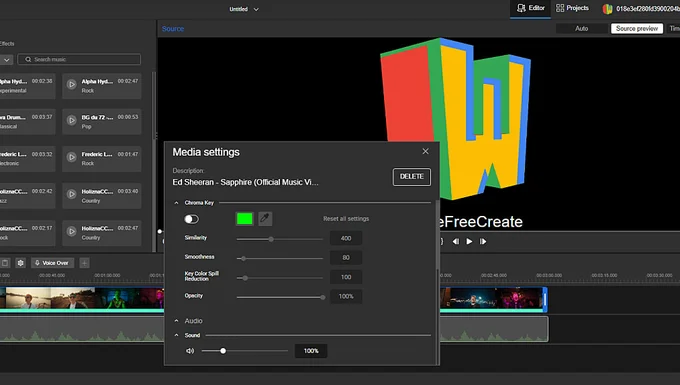Play the Alpha Hyd... Rock track preview
This screenshot has width=680, height=385.
pyautogui.click(x=72, y=85)
